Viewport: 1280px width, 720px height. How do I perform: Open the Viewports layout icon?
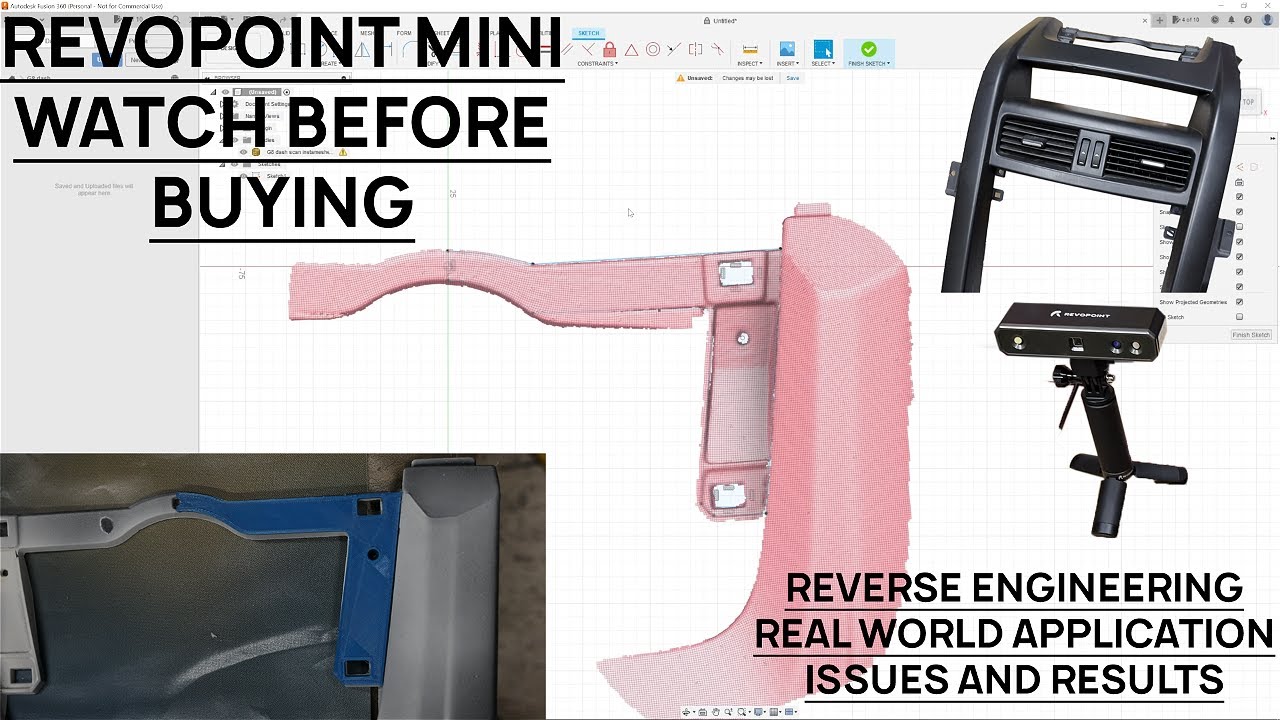[x=789, y=712]
